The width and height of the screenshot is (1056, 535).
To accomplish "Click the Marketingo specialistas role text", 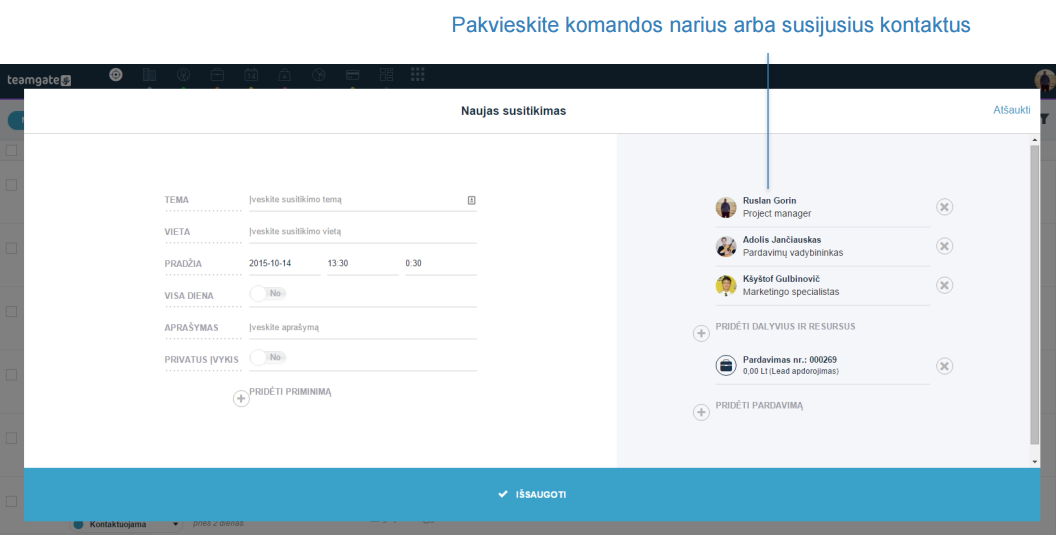I will (791, 292).
